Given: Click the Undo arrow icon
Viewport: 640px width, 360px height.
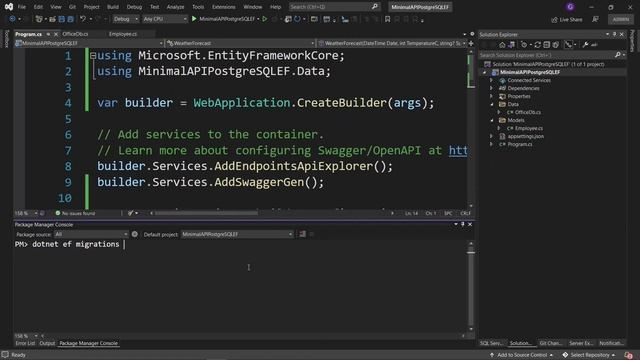Looking at the screenshot, I should click(83, 19).
